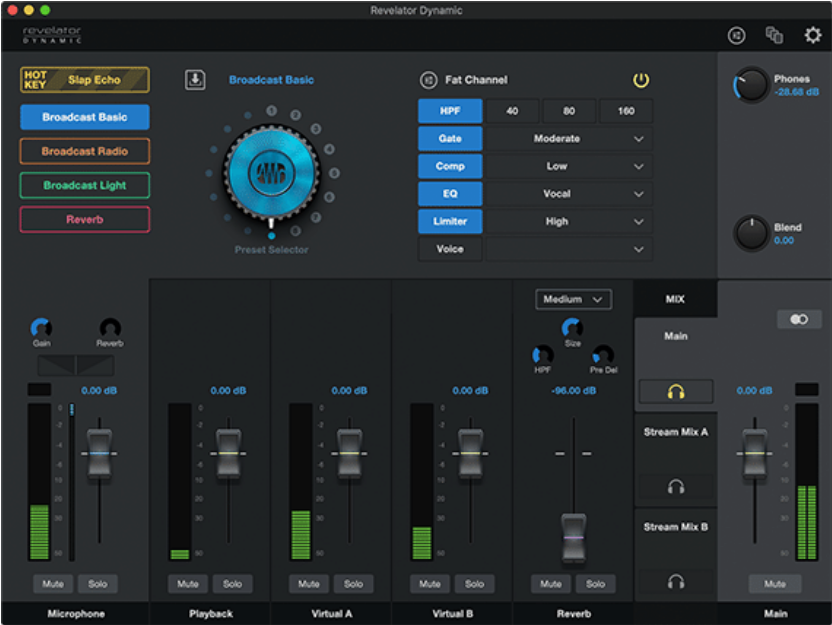The width and height of the screenshot is (832, 625).
Task: Click the Phones volume knob
Action: pyautogui.click(x=750, y=87)
